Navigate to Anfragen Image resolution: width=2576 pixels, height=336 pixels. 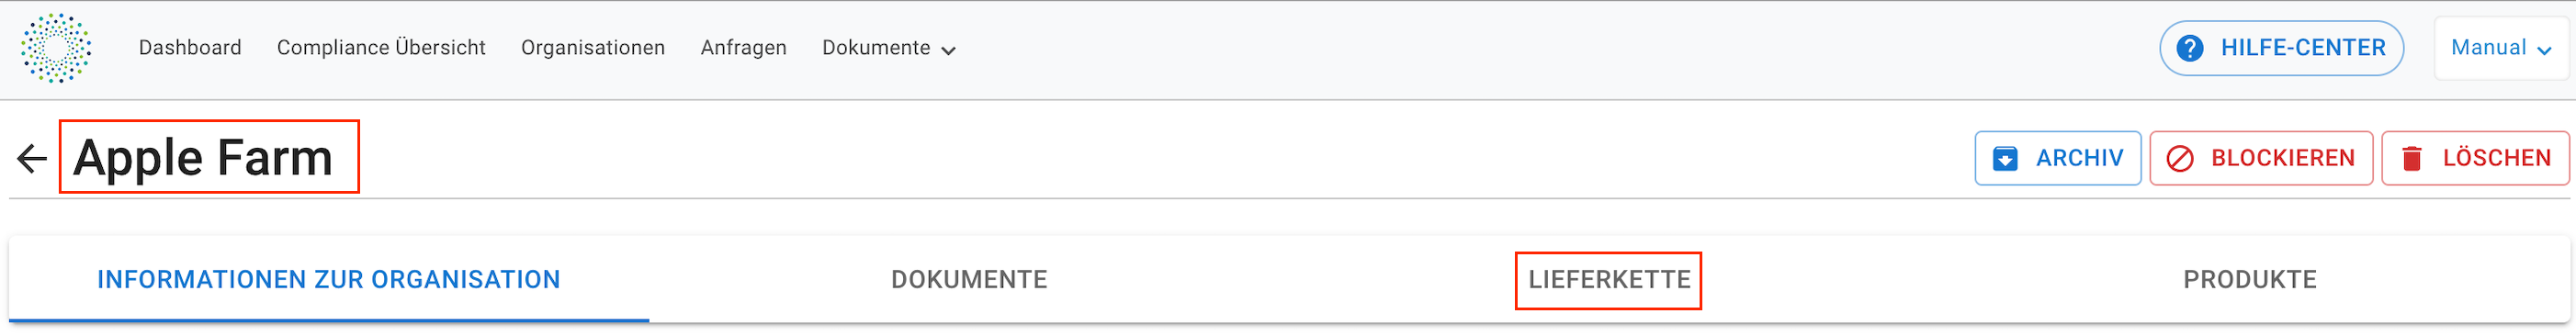pyautogui.click(x=744, y=48)
